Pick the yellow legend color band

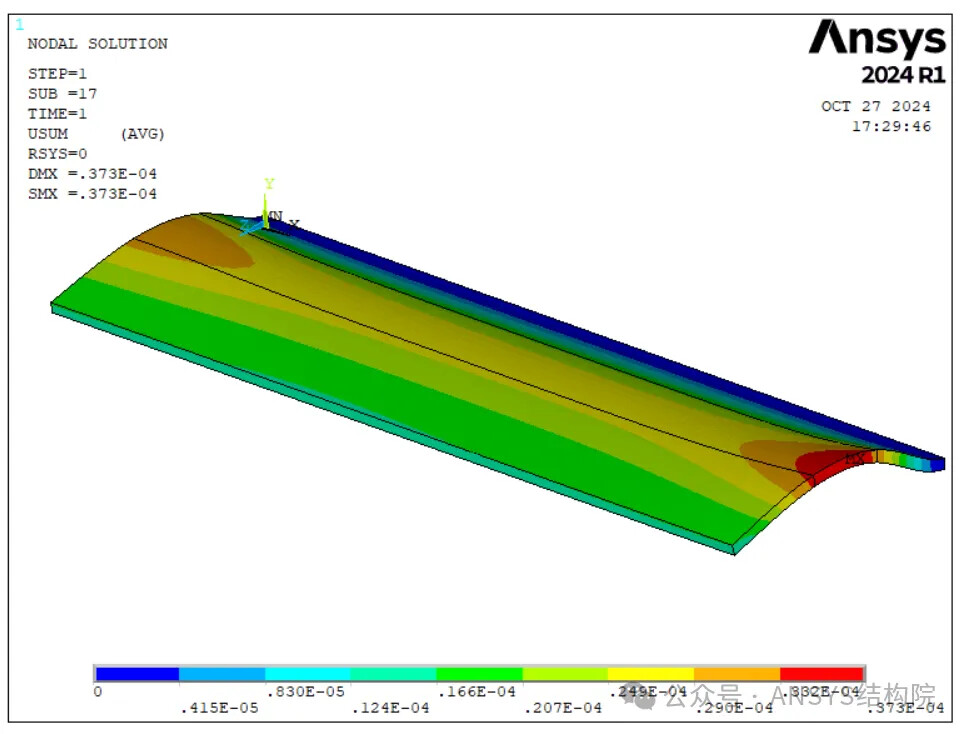650,674
